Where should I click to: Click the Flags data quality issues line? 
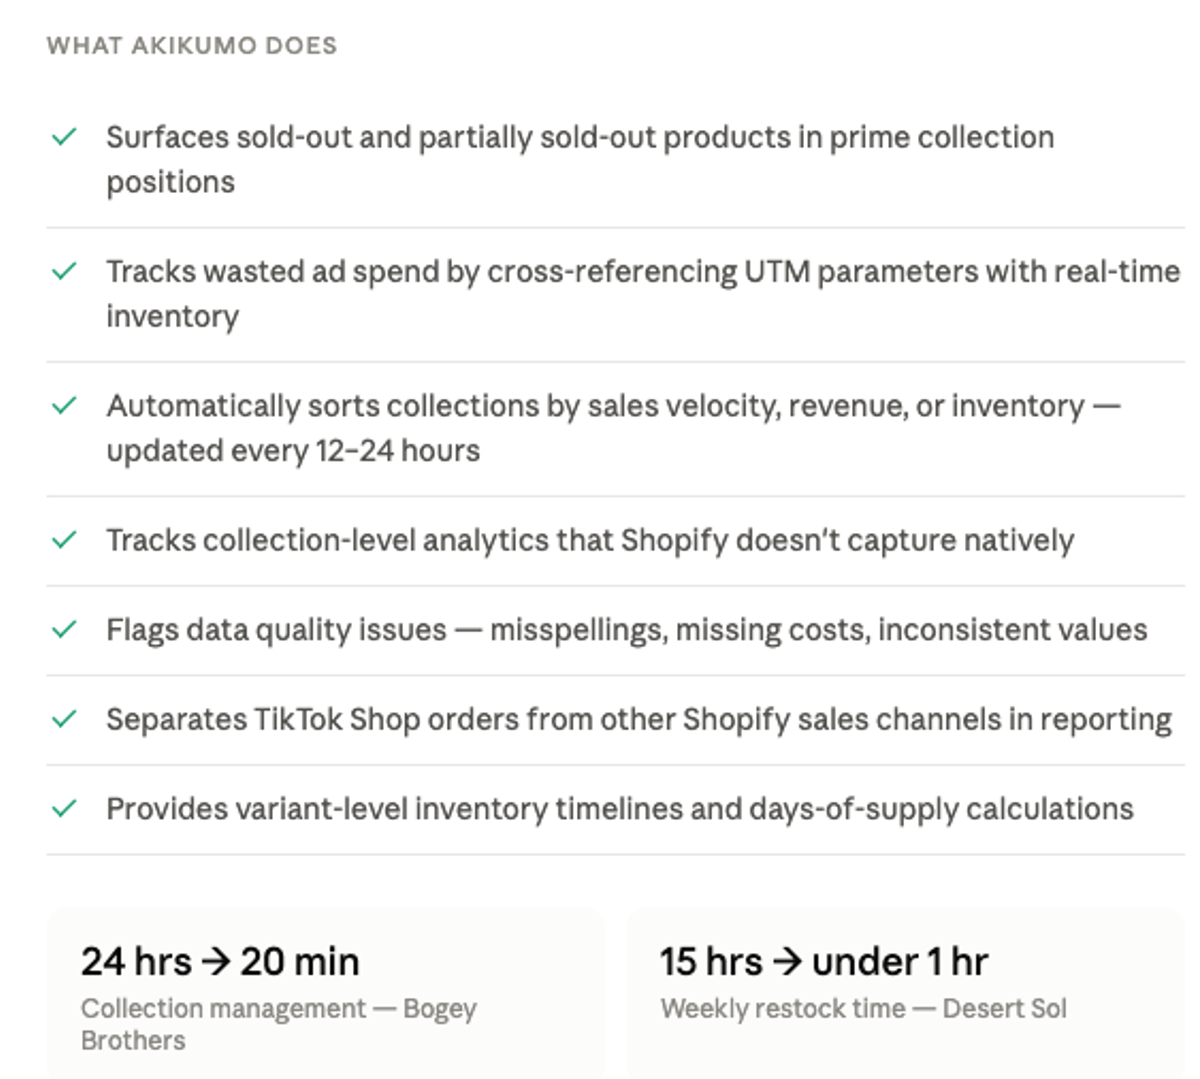(627, 630)
